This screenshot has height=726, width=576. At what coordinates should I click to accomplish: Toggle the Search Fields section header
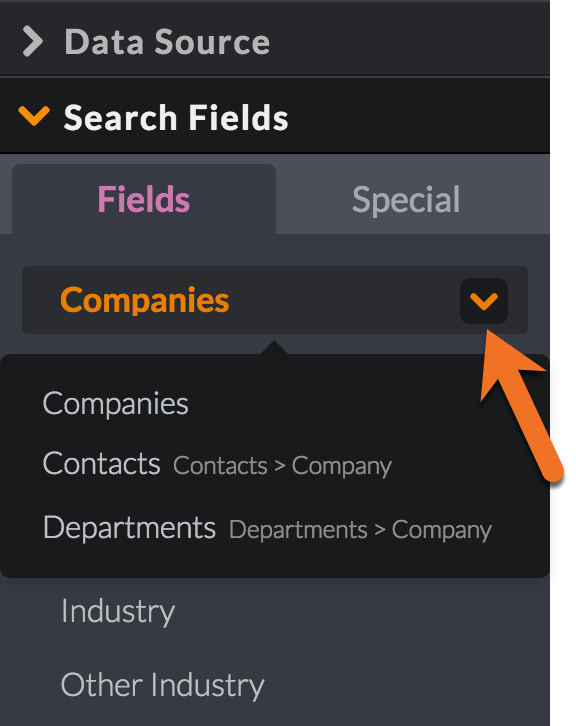(275, 116)
